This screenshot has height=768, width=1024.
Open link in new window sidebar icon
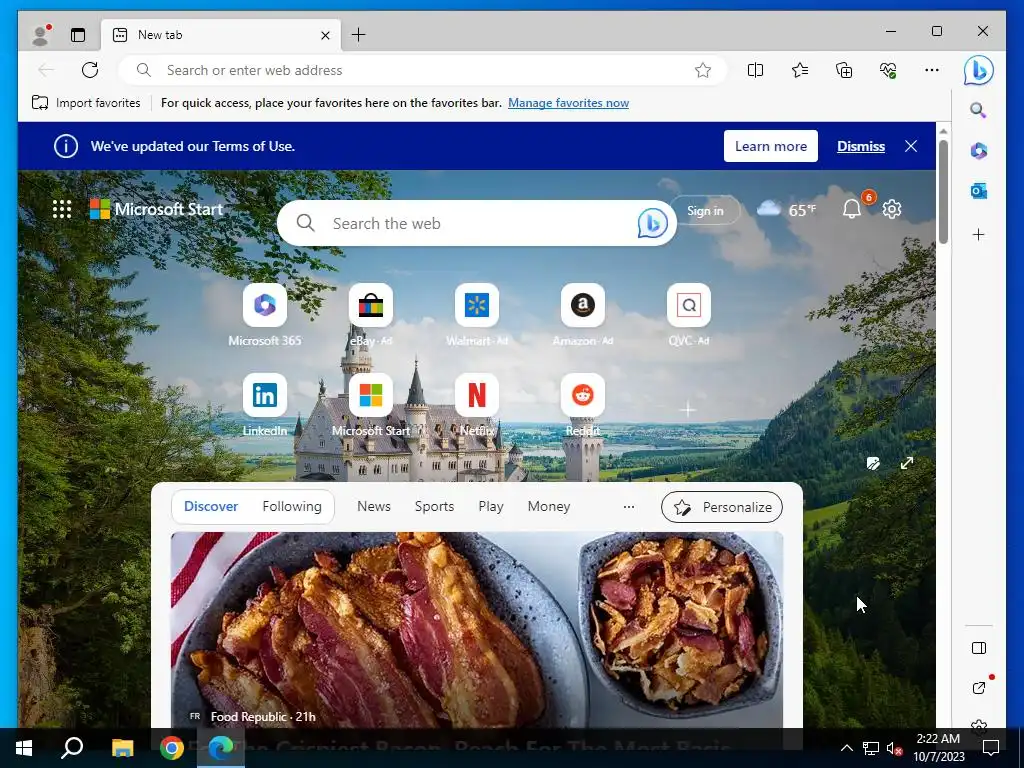click(x=978, y=688)
